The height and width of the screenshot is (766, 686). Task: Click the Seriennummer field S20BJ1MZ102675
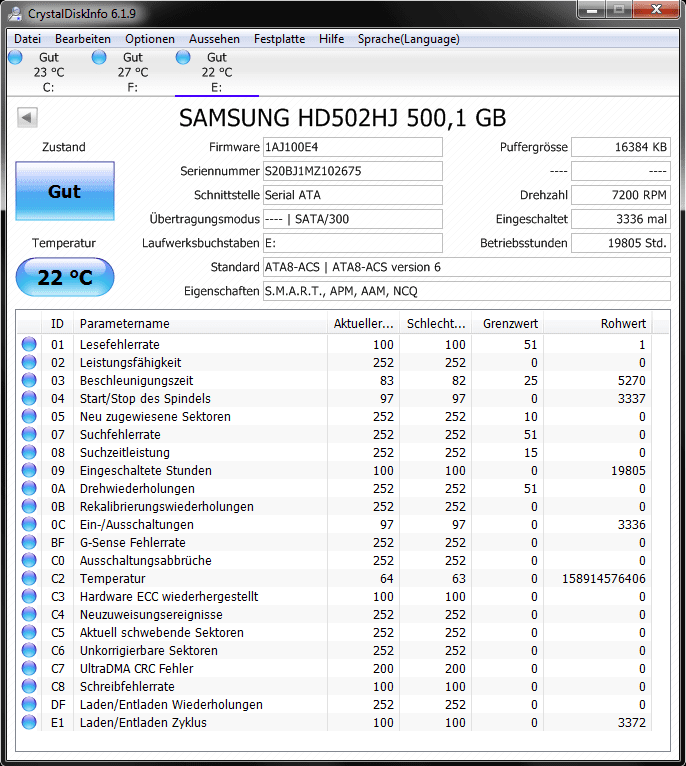pos(353,171)
